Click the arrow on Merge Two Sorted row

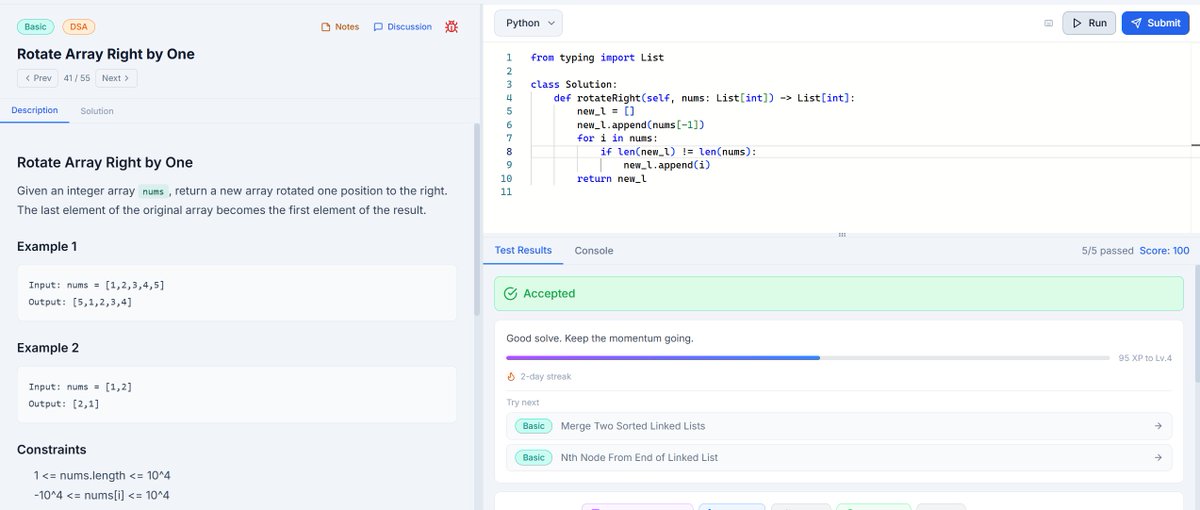(1158, 426)
